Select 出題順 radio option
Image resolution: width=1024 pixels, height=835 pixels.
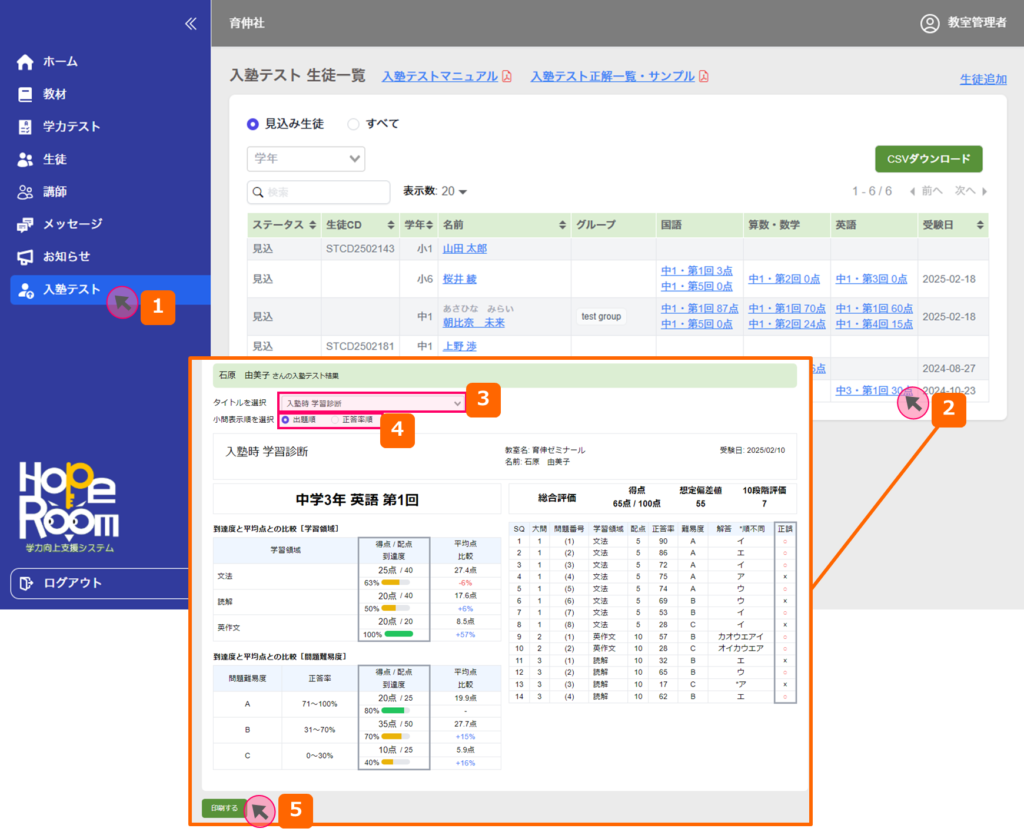[x=286, y=420]
